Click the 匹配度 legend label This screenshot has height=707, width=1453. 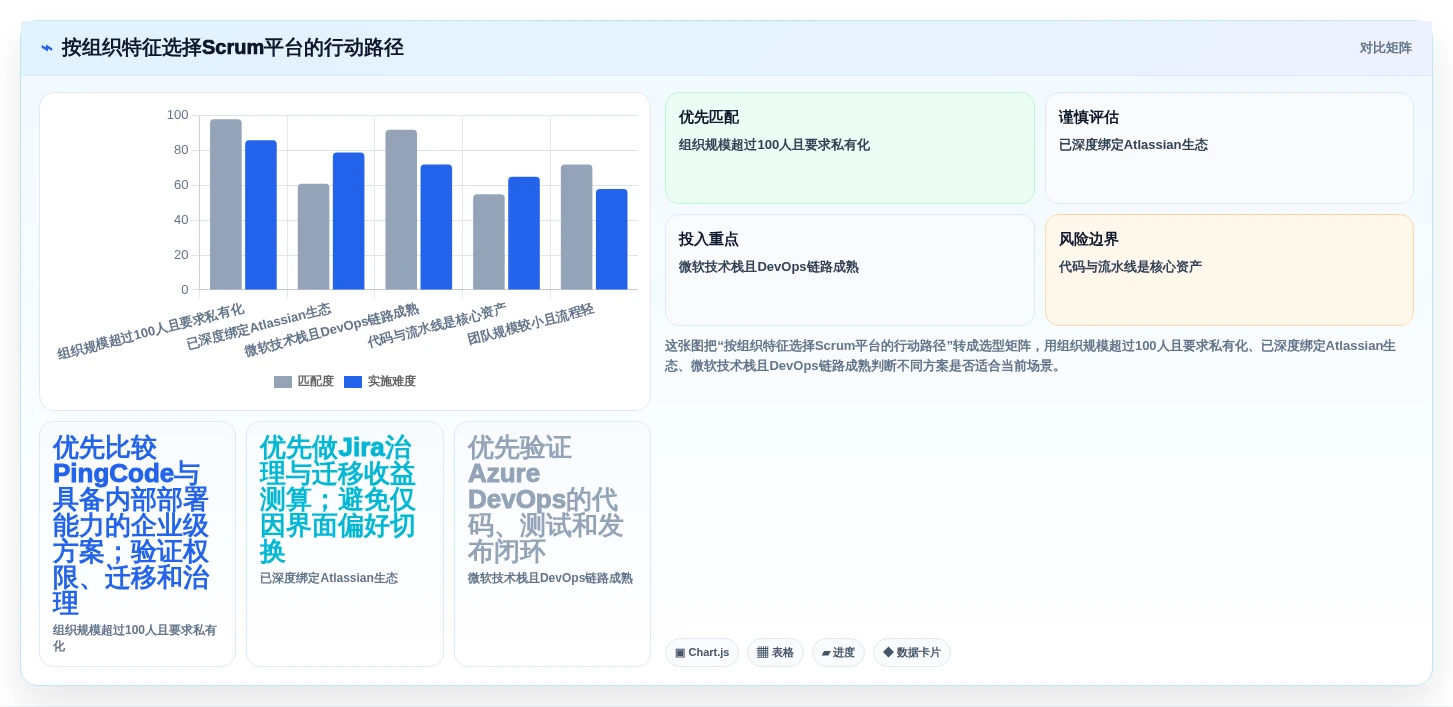click(x=315, y=382)
